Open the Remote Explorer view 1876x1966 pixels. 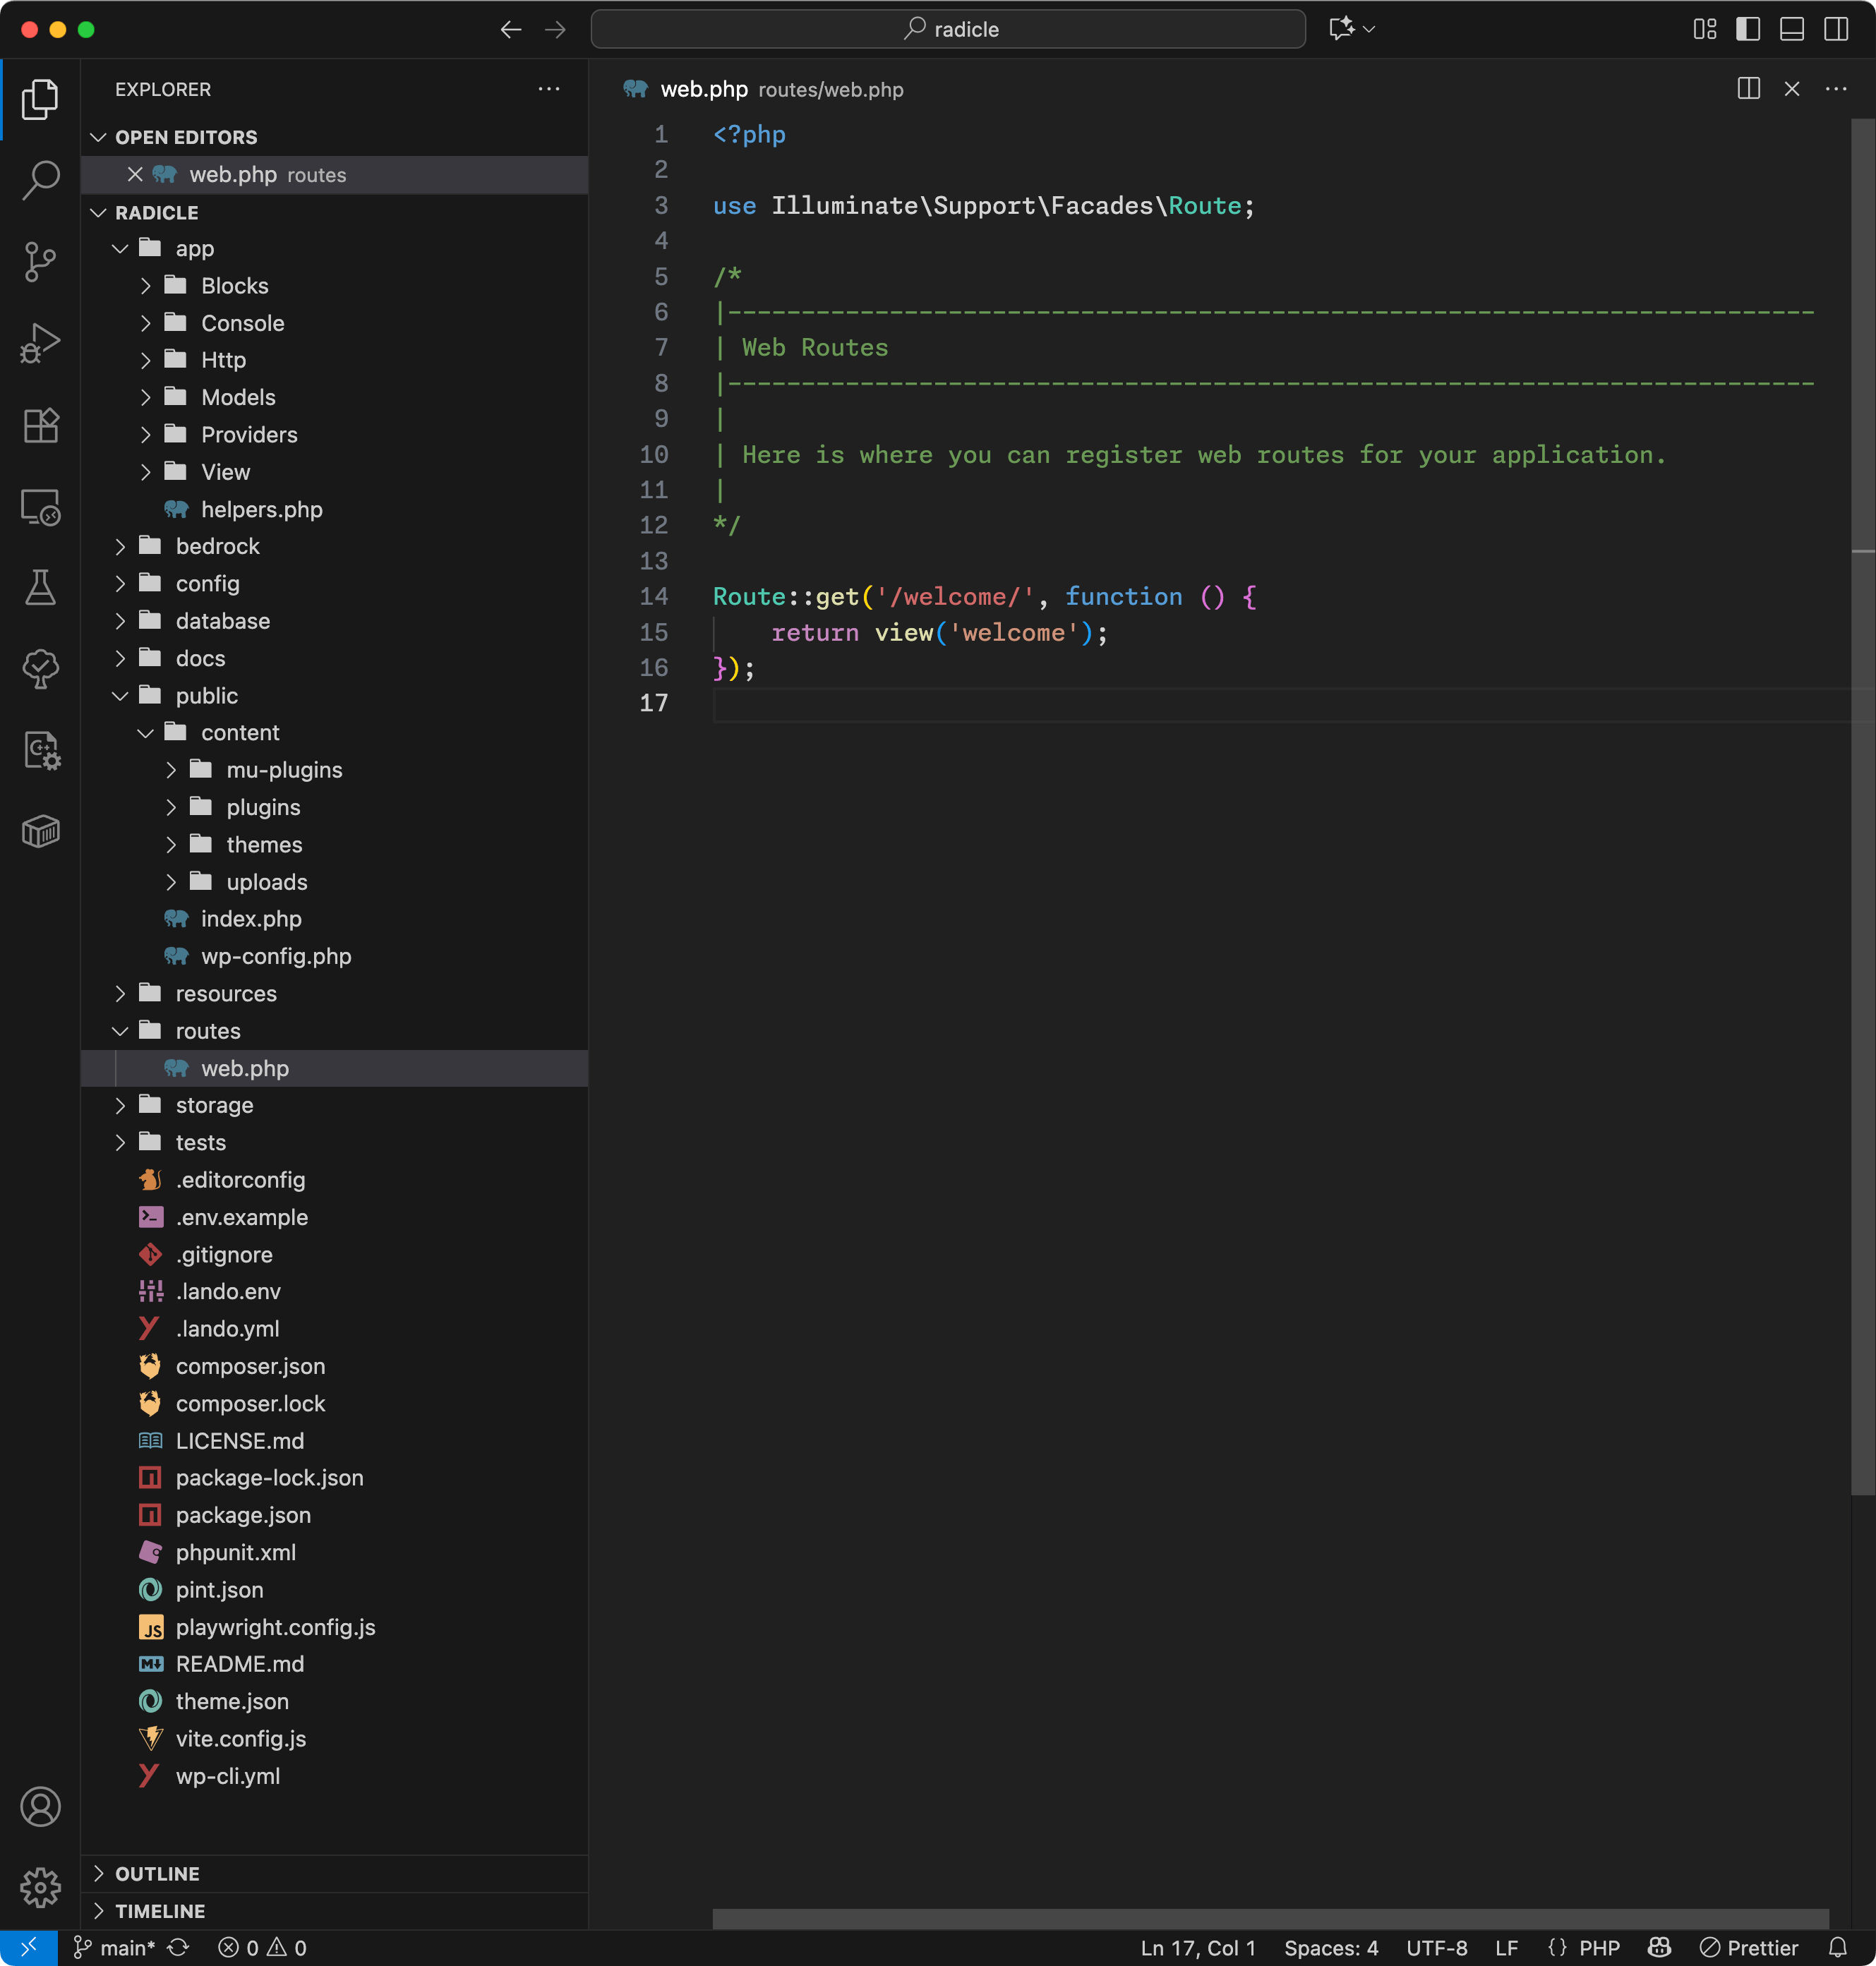(40, 507)
